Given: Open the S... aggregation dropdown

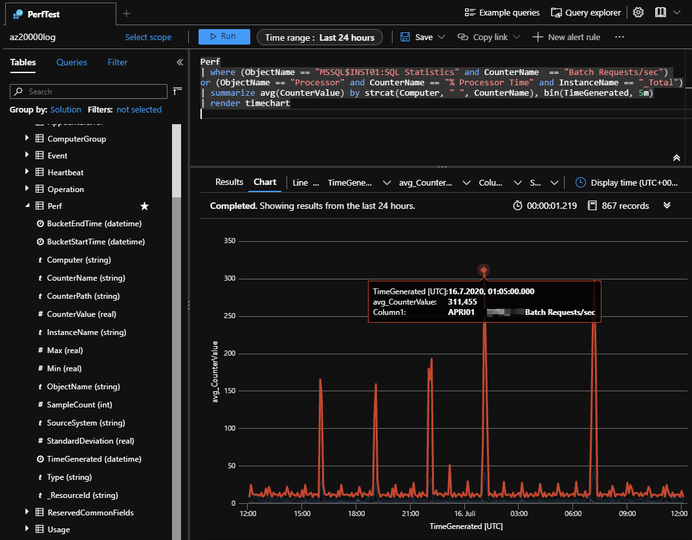Looking at the screenshot, I should click(544, 183).
